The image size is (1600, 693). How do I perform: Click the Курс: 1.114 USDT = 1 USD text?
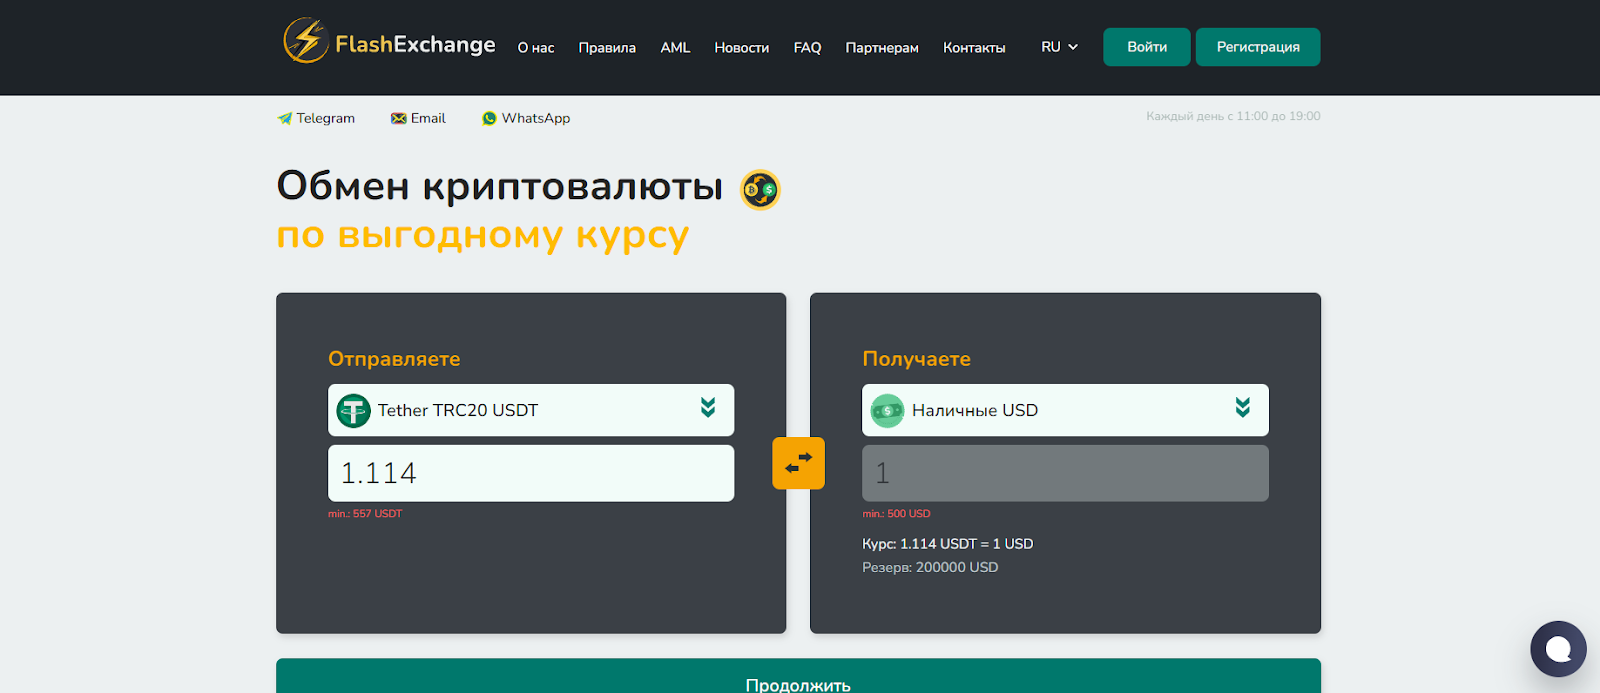(x=947, y=544)
